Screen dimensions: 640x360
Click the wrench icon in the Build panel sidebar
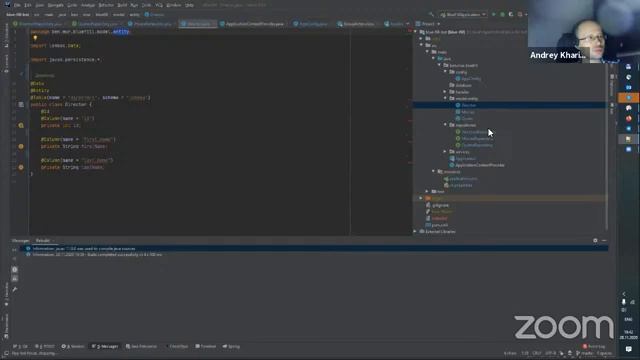coord(15,289)
